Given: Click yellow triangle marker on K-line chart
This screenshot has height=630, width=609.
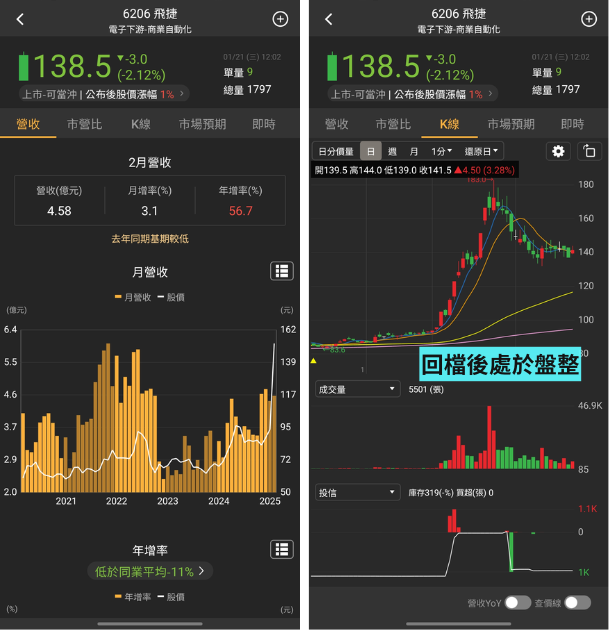Looking at the screenshot, I should 313,361.
